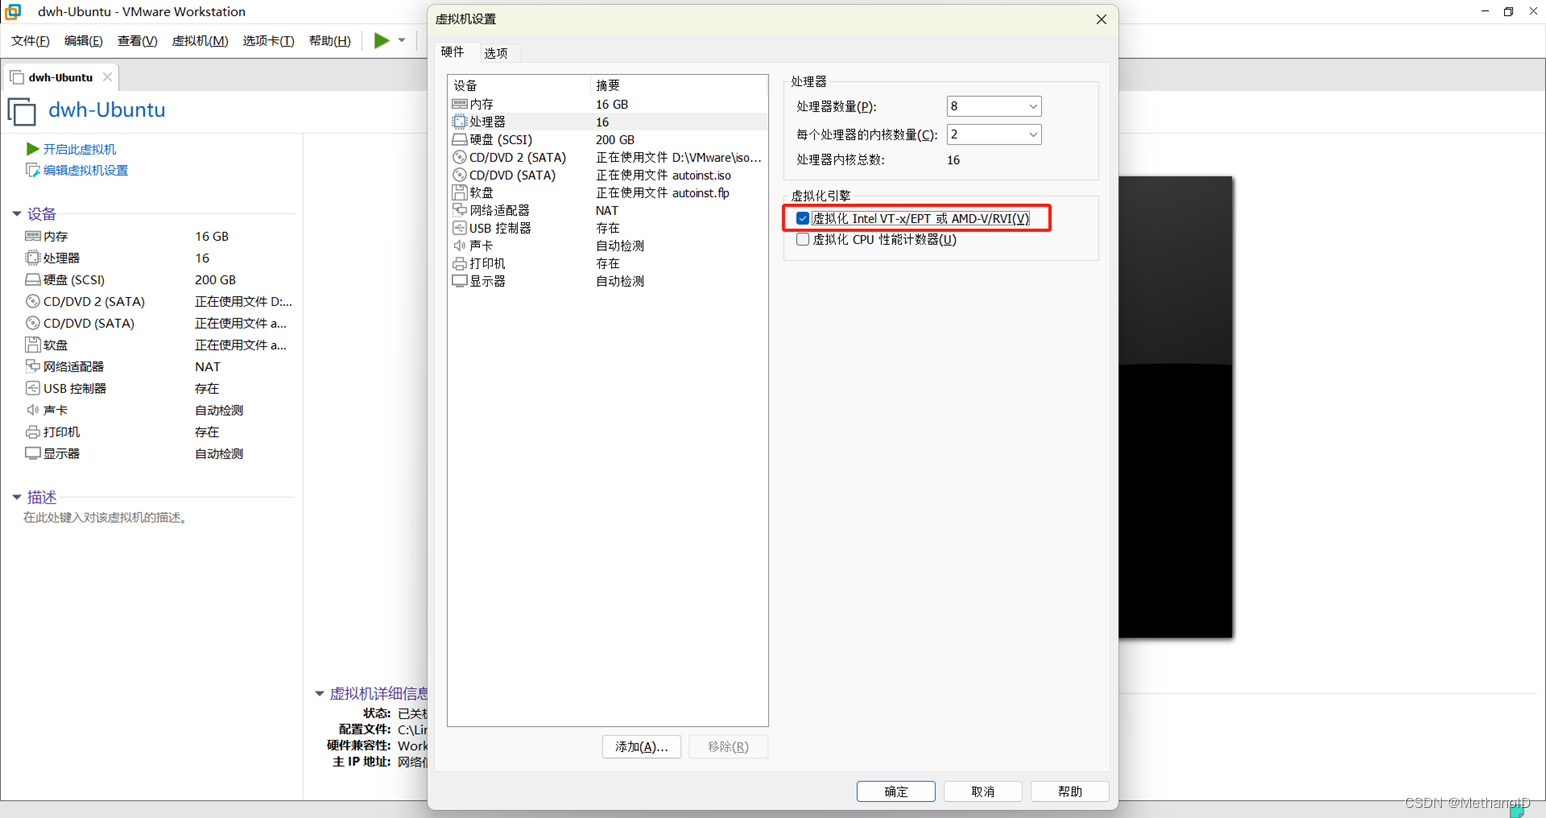Enable 虚拟化 CPU 性能计数器
Screen dimensions: 1546x818
click(x=802, y=239)
